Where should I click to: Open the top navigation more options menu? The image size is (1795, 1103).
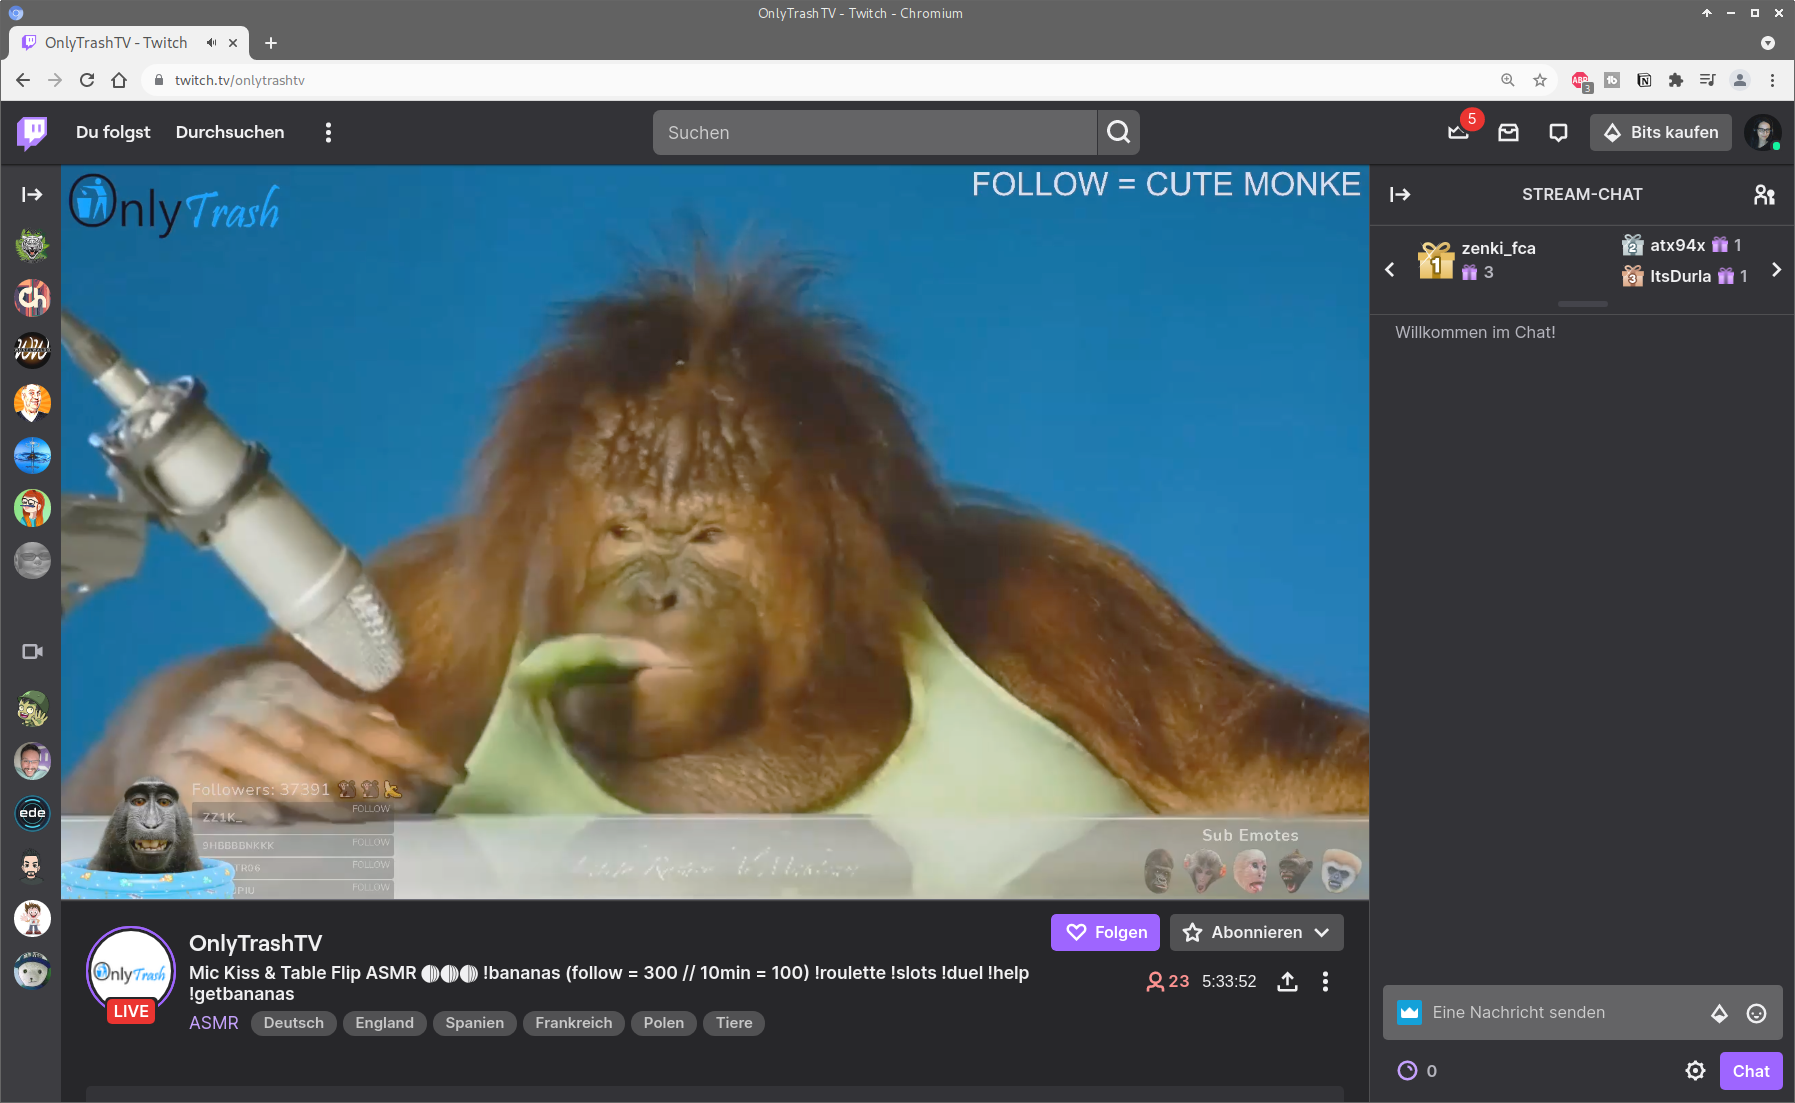pyautogui.click(x=328, y=132)
